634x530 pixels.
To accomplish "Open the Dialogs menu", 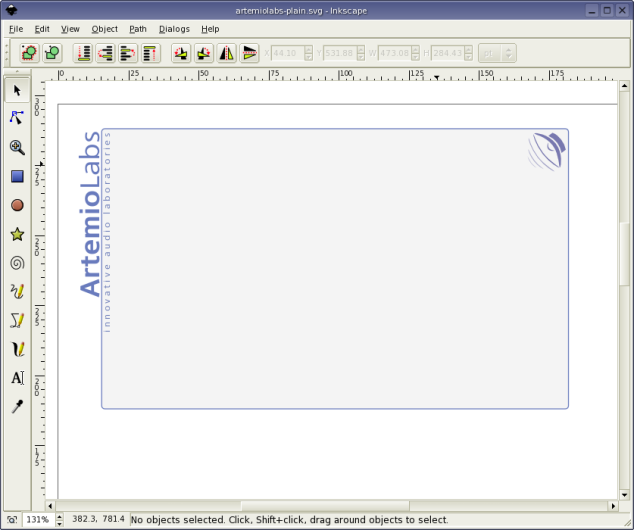I will click(x=174, y=29).
